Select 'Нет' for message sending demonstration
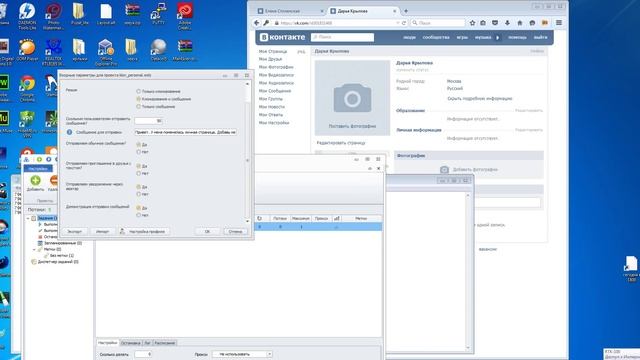The height and width of the screenshot is (360, 640). pos(138,215)
